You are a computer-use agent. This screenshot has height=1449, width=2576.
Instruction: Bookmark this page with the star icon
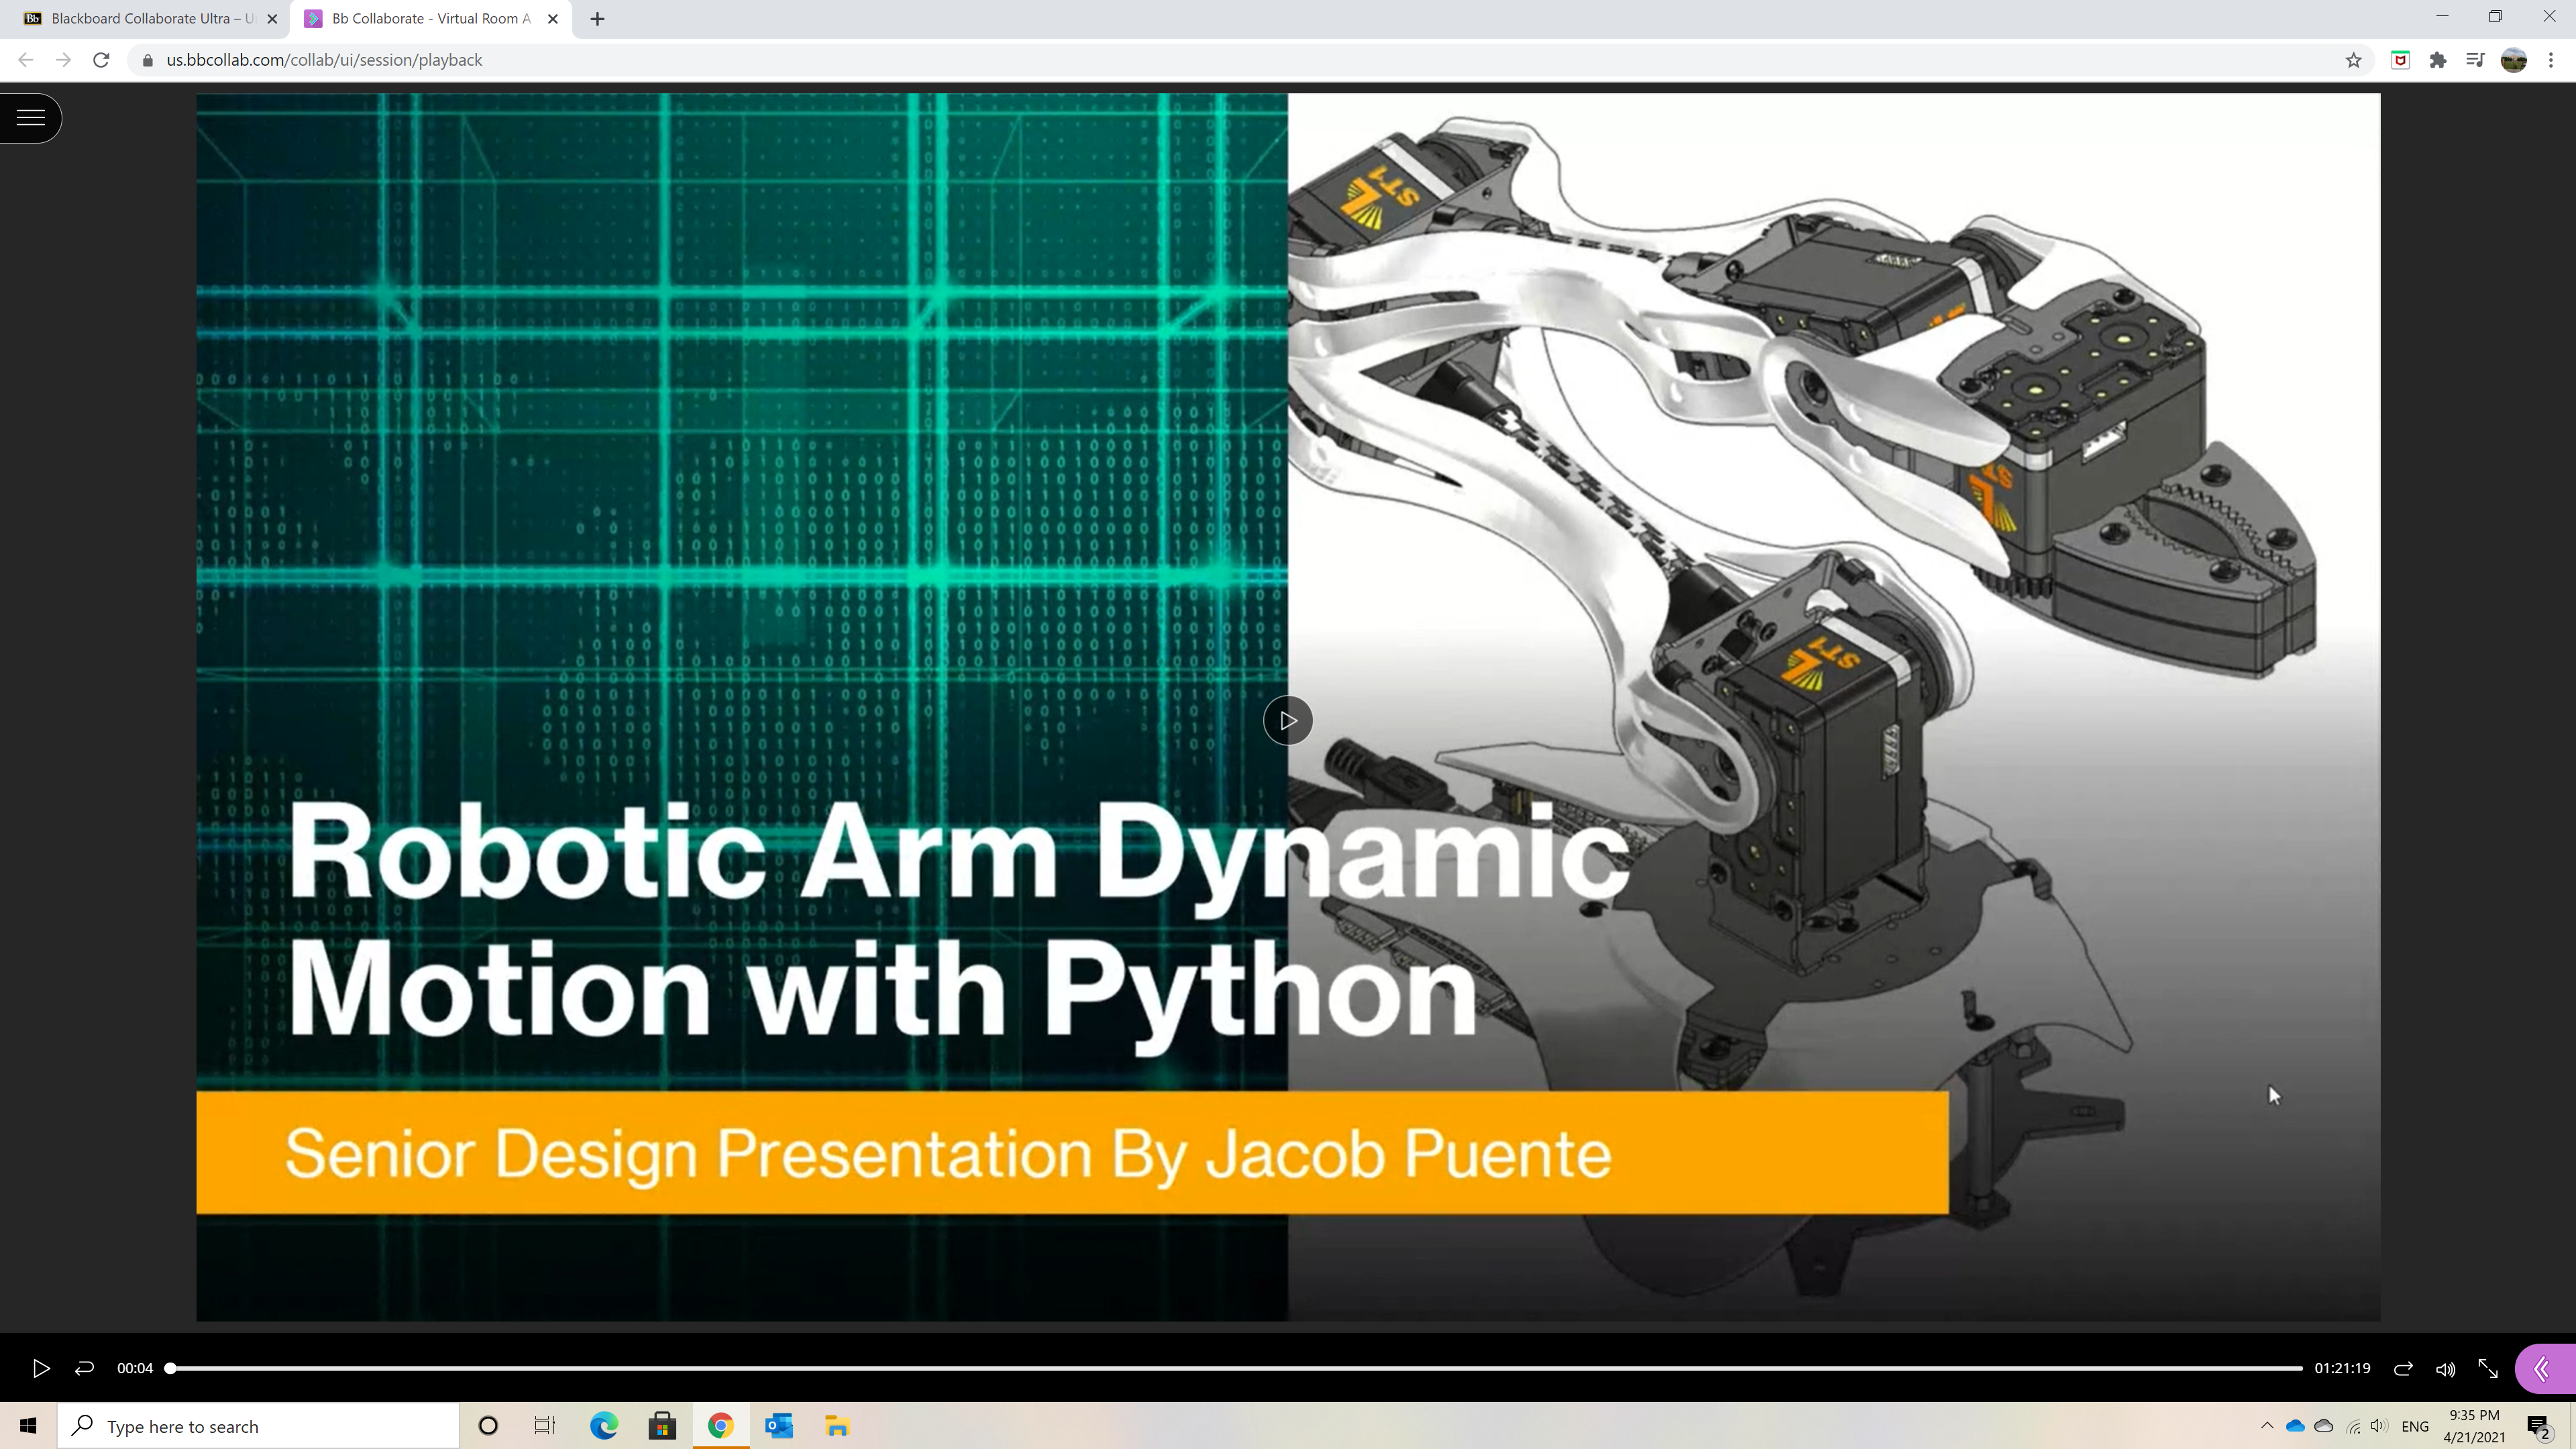pyautogui.click(x=2354, y=60)
